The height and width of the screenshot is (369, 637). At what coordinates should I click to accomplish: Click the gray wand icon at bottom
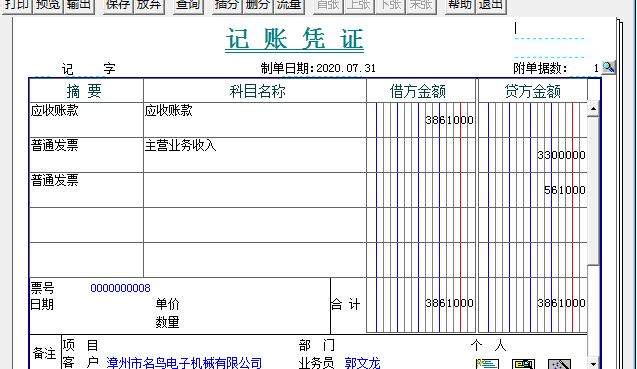559,364
